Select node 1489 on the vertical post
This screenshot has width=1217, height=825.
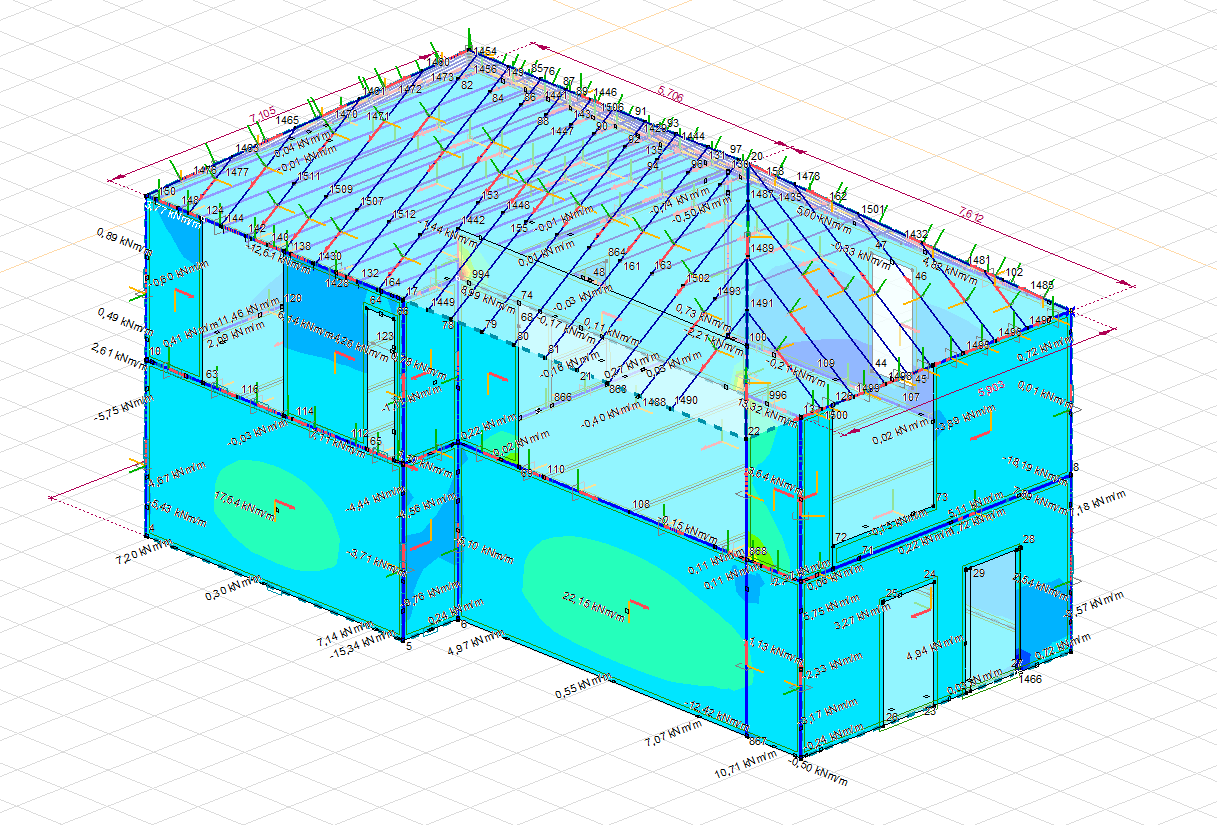[x=763, y=248]
